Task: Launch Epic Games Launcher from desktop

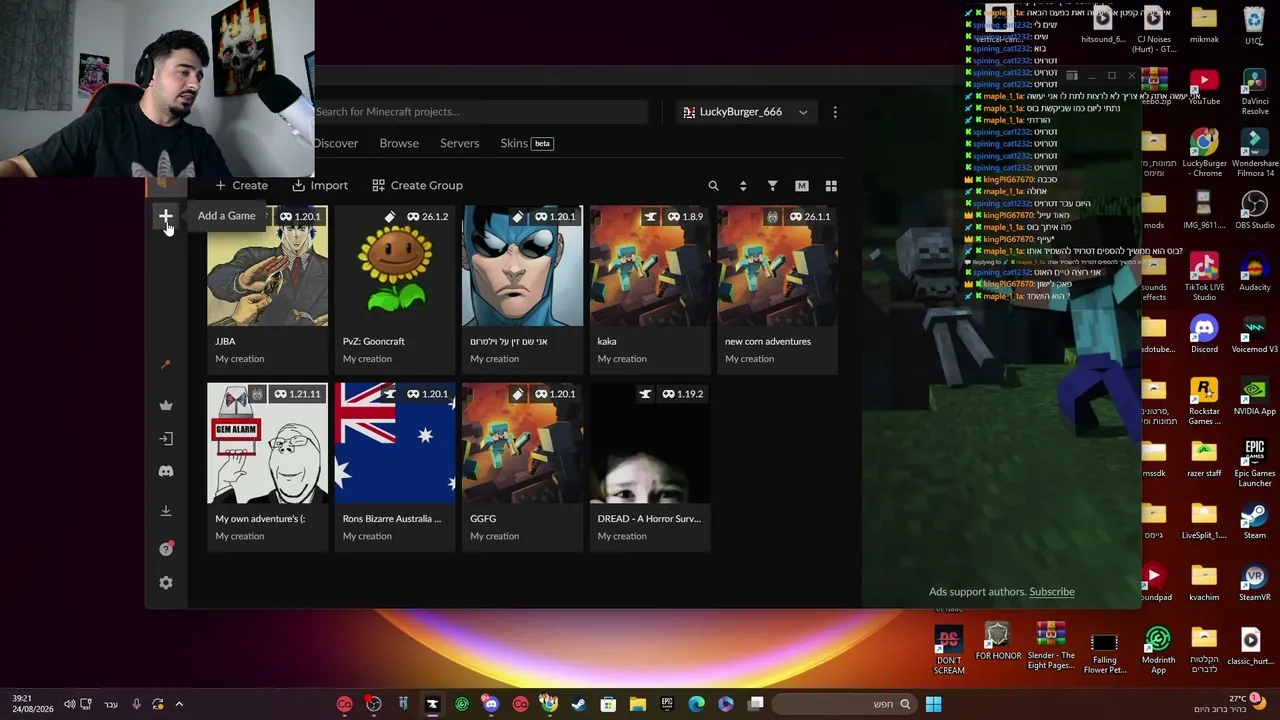Action: [1254, 463]
